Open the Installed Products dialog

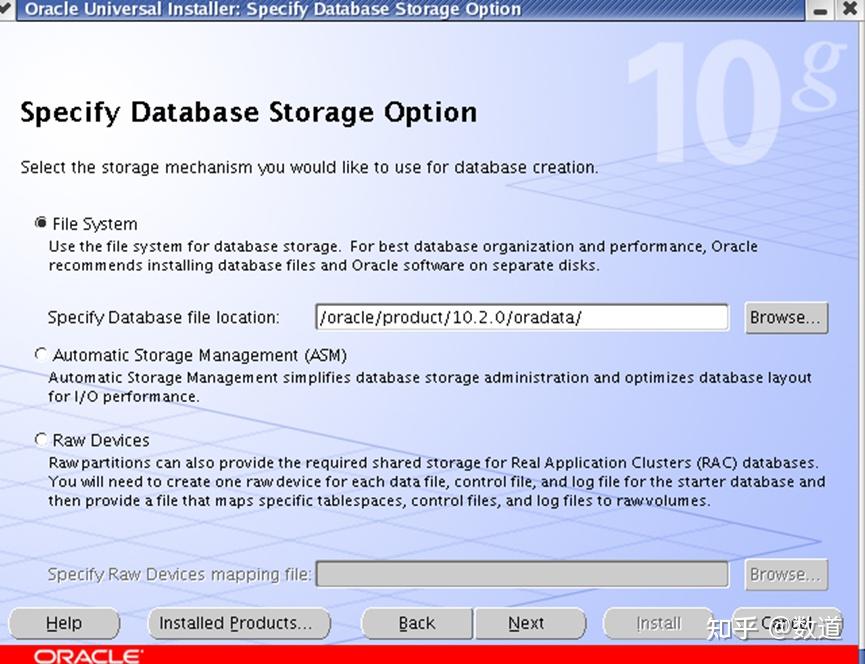tap(238, 622)
